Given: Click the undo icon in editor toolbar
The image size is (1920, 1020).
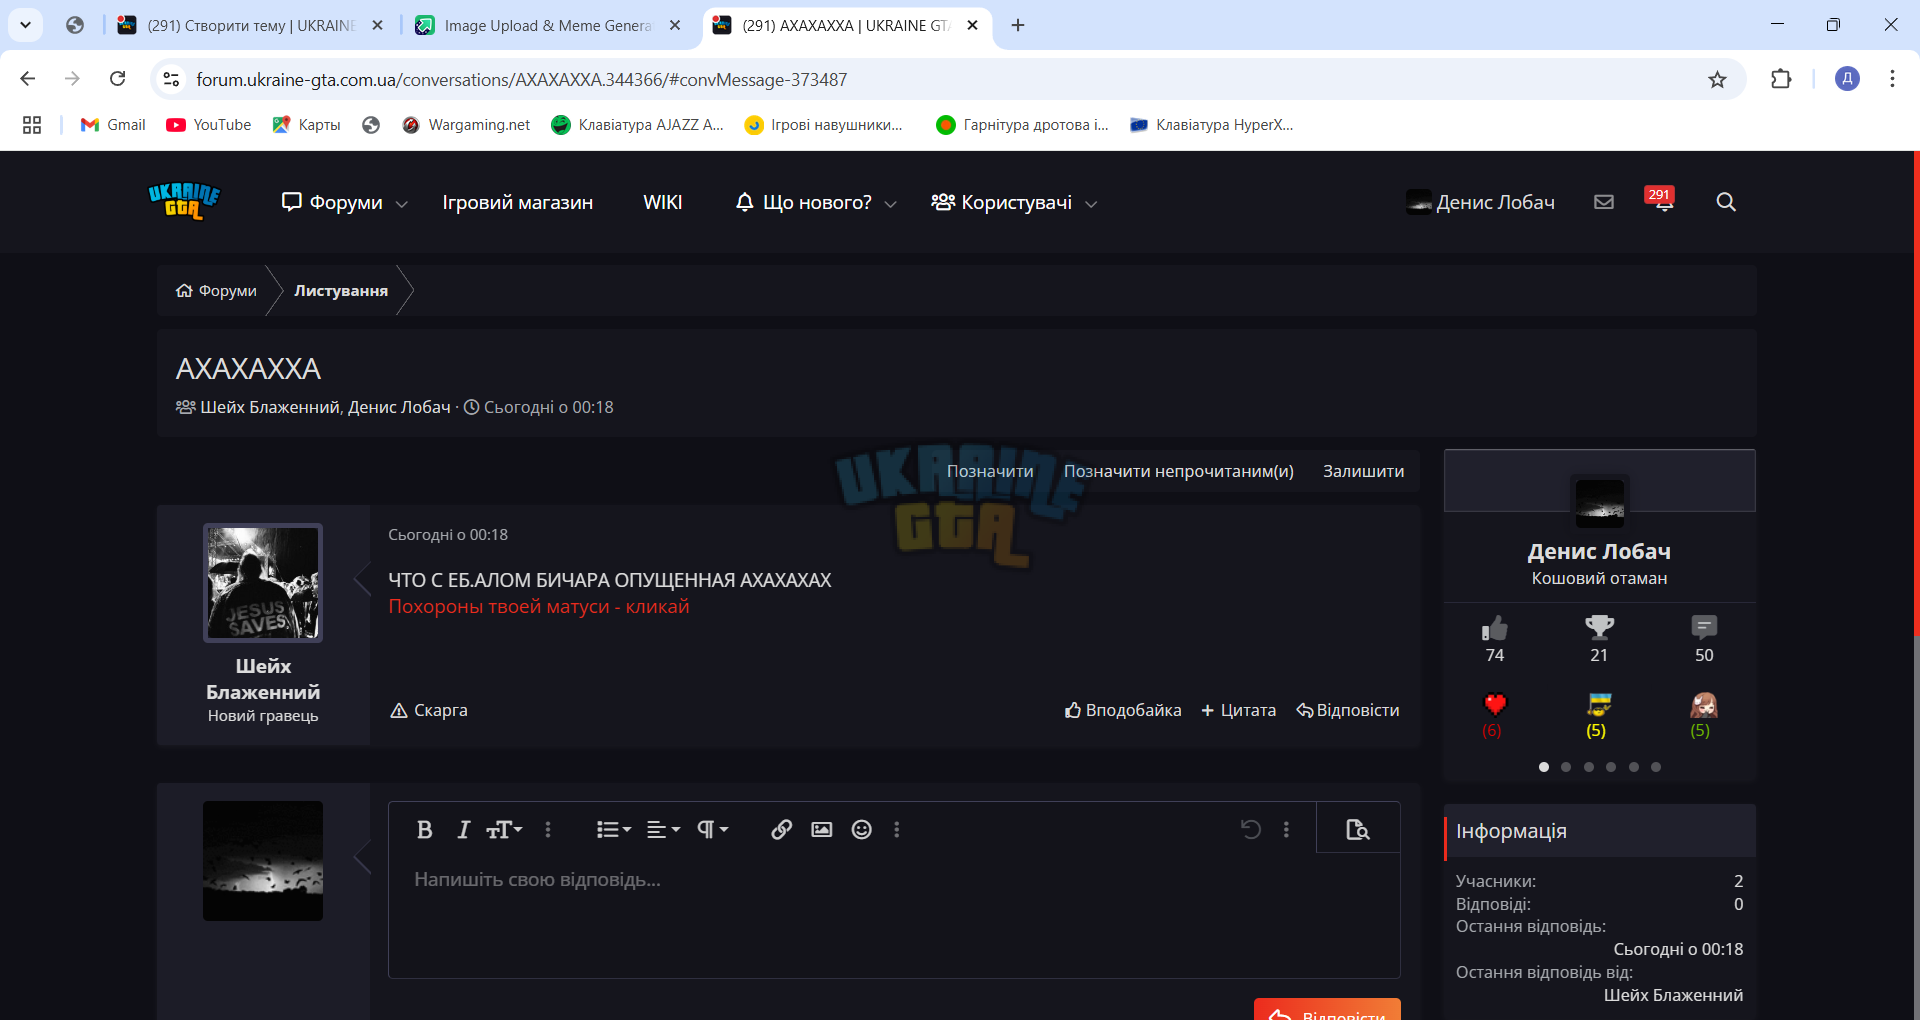Looking at the screenshot, I should pos(1251,830).
